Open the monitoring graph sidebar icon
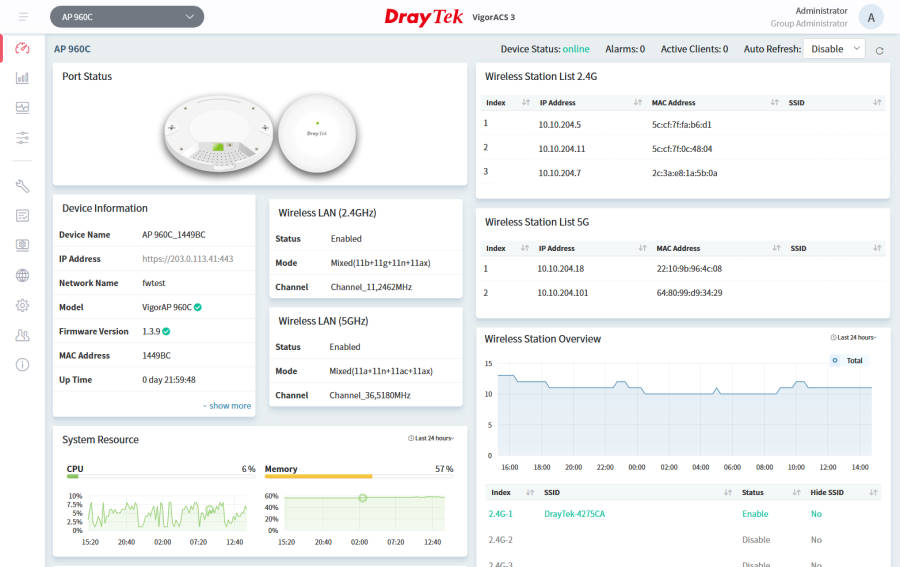Image resolution: width=900 pixels, height=567 pixels. 22,108
